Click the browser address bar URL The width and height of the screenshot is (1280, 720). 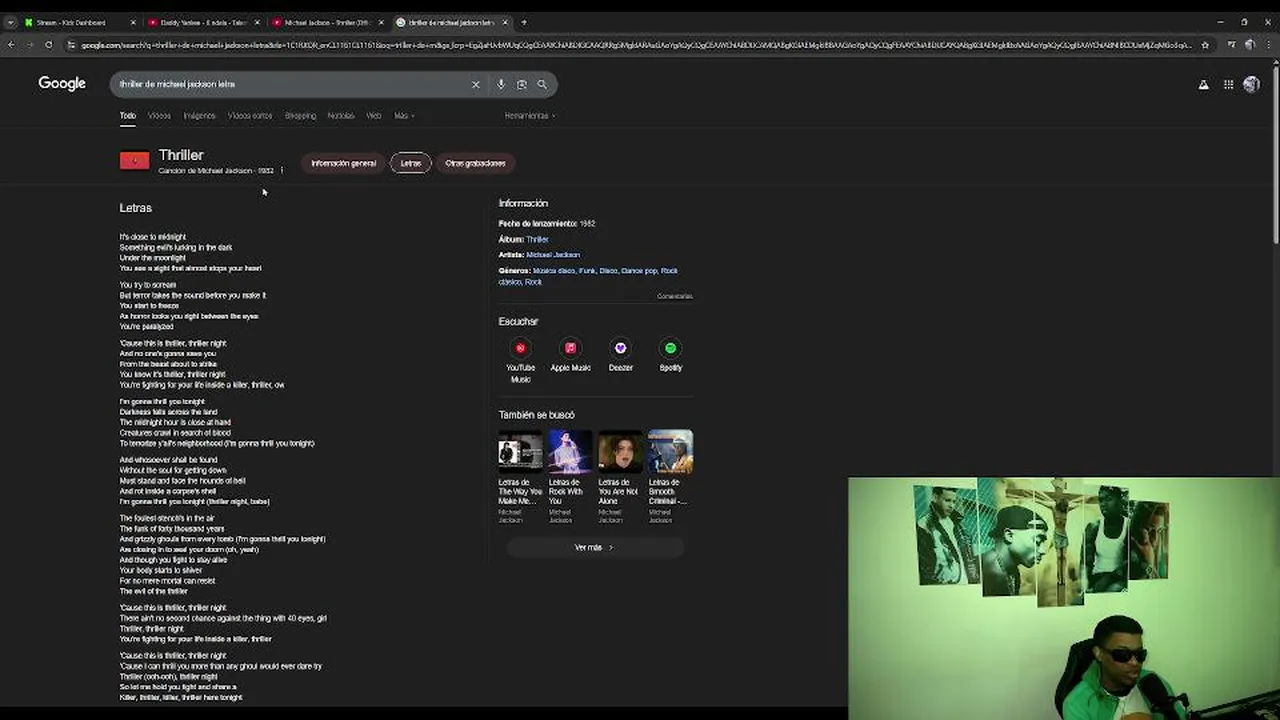(x=636, y=45)
